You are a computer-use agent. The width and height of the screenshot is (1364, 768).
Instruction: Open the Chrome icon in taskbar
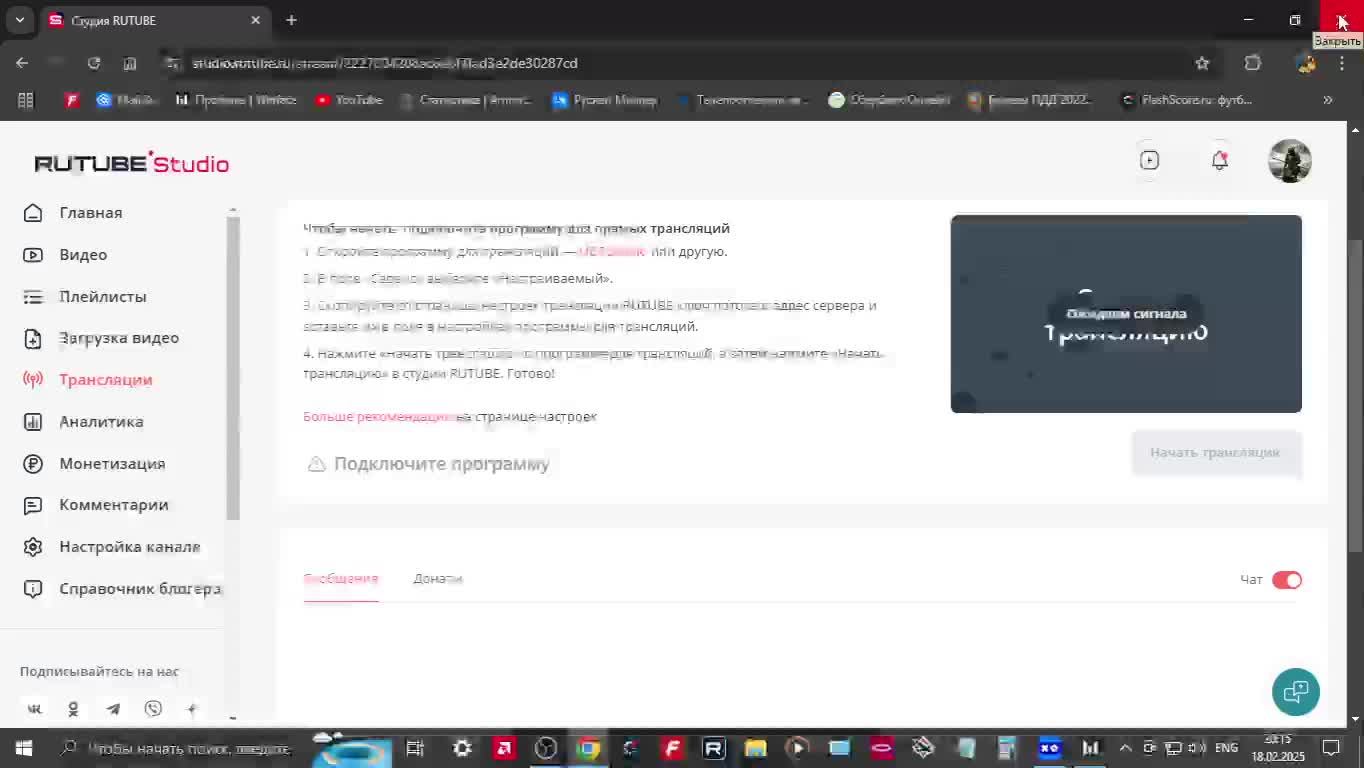click(588, 748)
